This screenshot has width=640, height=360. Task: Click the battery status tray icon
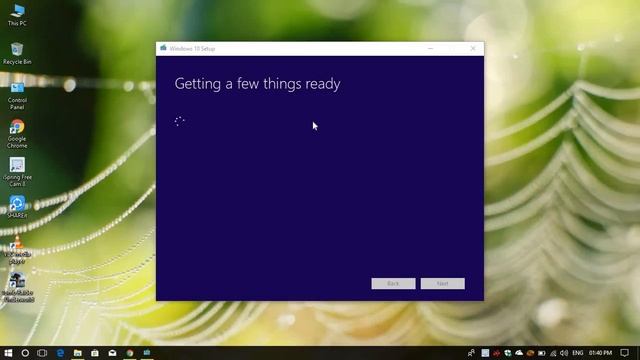[542, 353]
